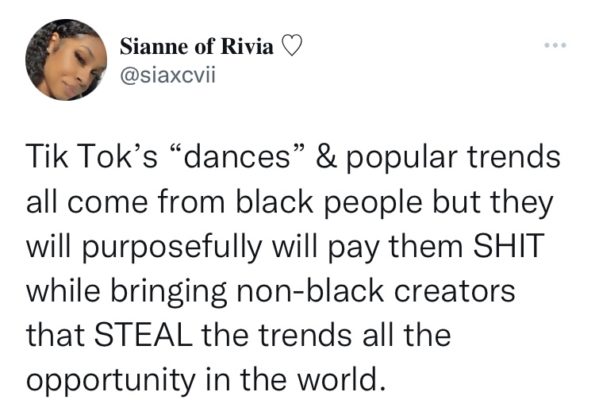This screenshot has width=595, height=415.
Task: Click the word STEAL in the tweet
Action: coord(143,335)
